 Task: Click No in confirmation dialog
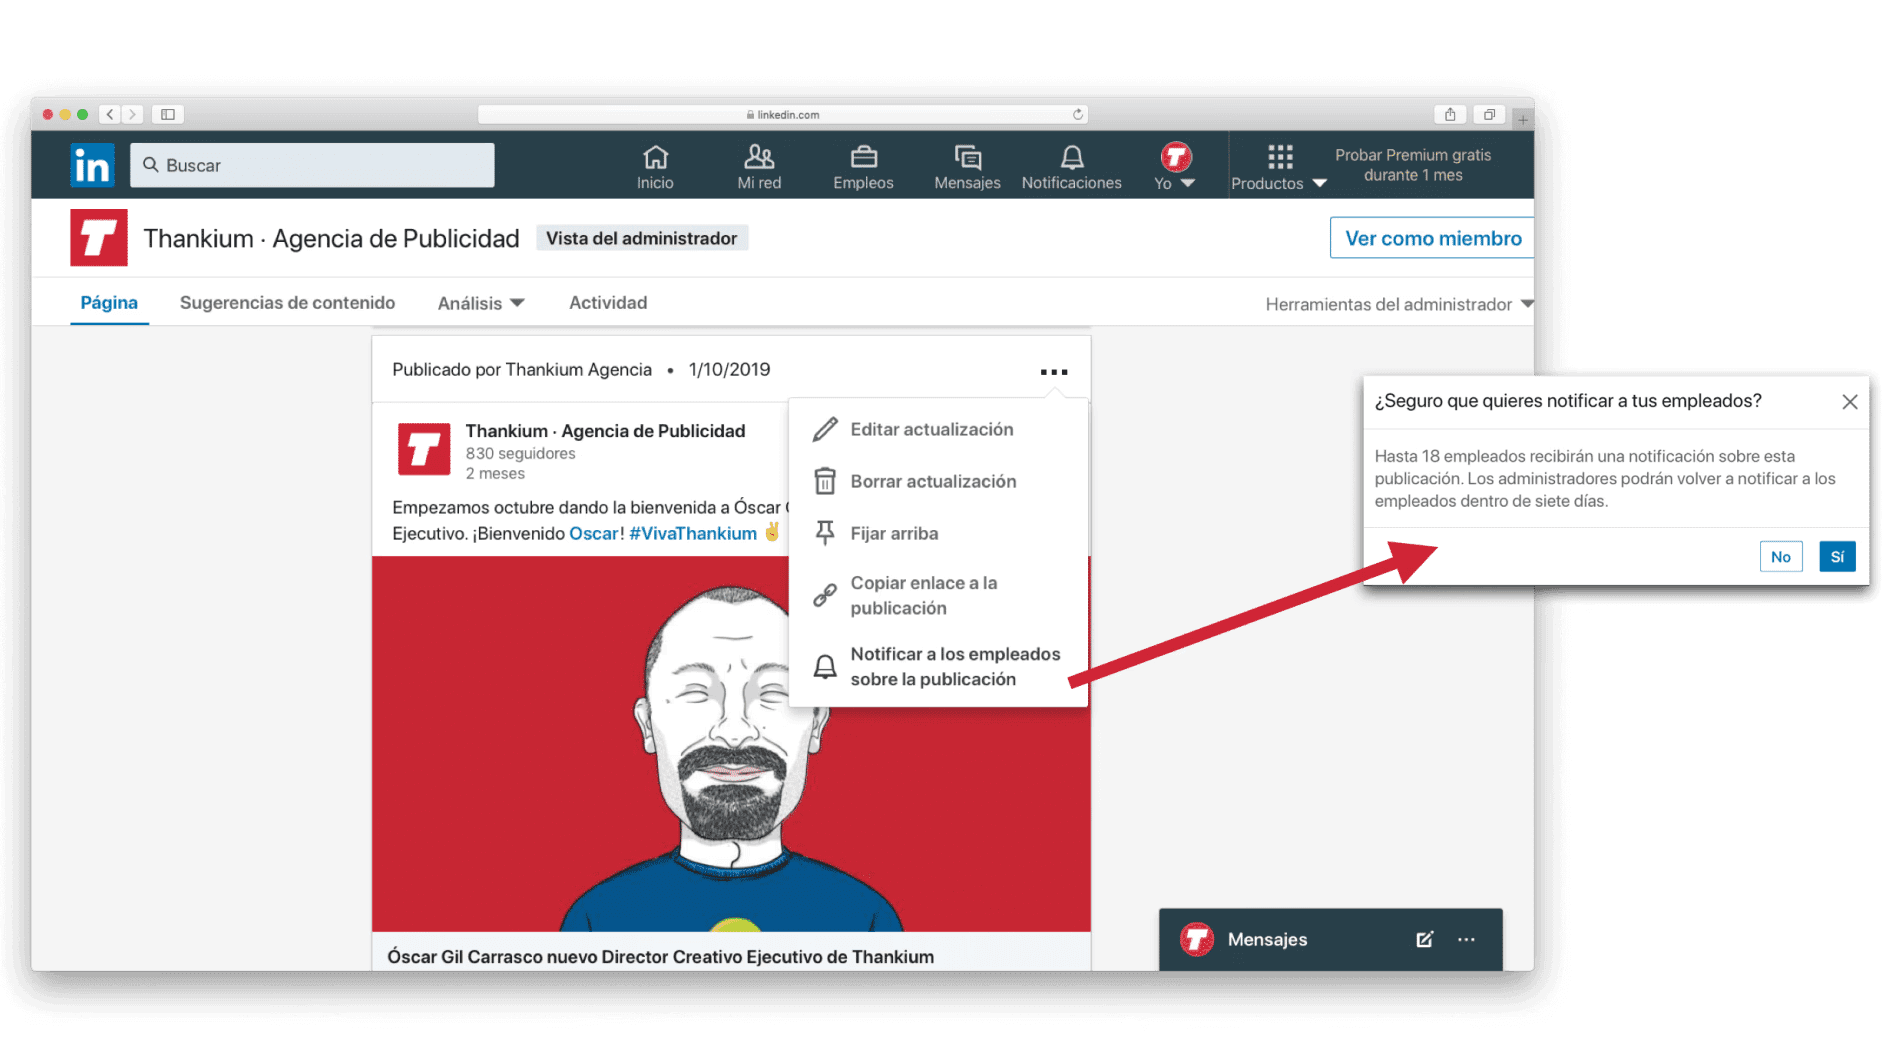[1781, 557]
